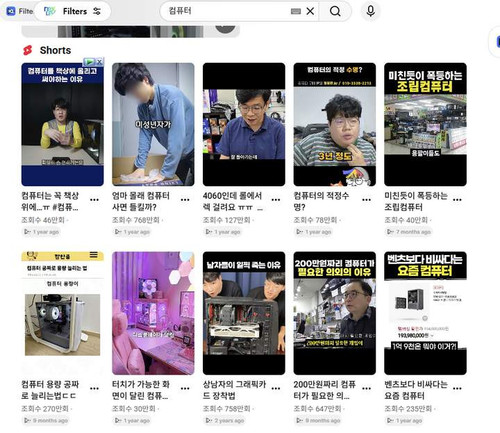Image resolution: width=500 pixels, height=433 pixels.
Task: Open title link 벤츠보다 비싸다는 요즘 컴퓨터
Action: pos(416,390)
